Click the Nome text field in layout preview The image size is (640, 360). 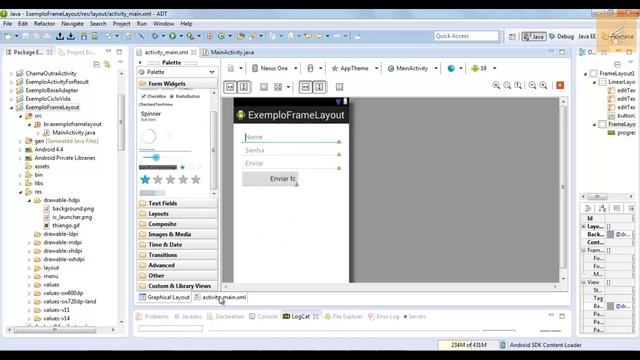point(291,137)
